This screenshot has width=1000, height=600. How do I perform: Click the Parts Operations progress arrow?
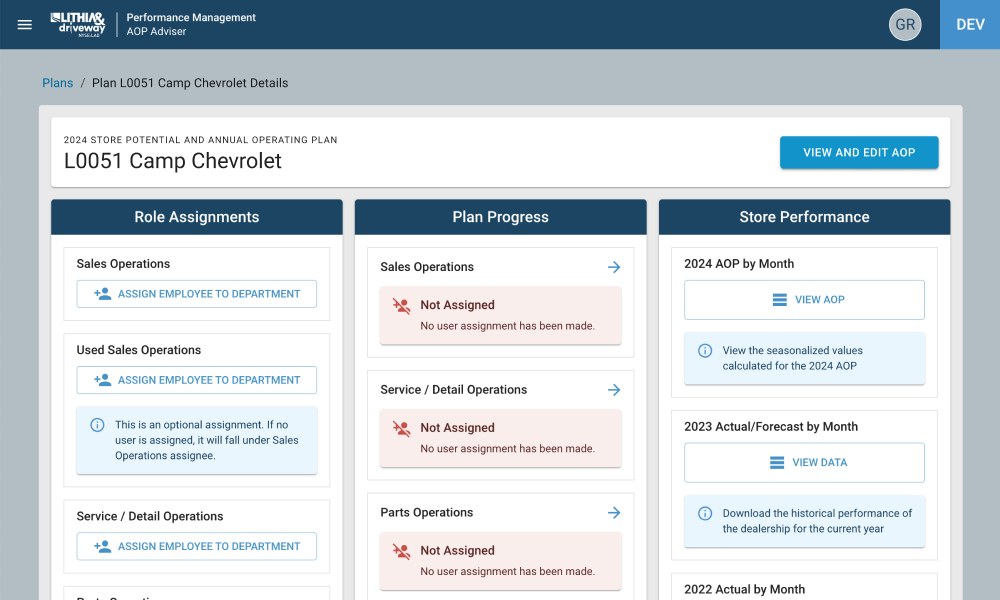(614, 513)
